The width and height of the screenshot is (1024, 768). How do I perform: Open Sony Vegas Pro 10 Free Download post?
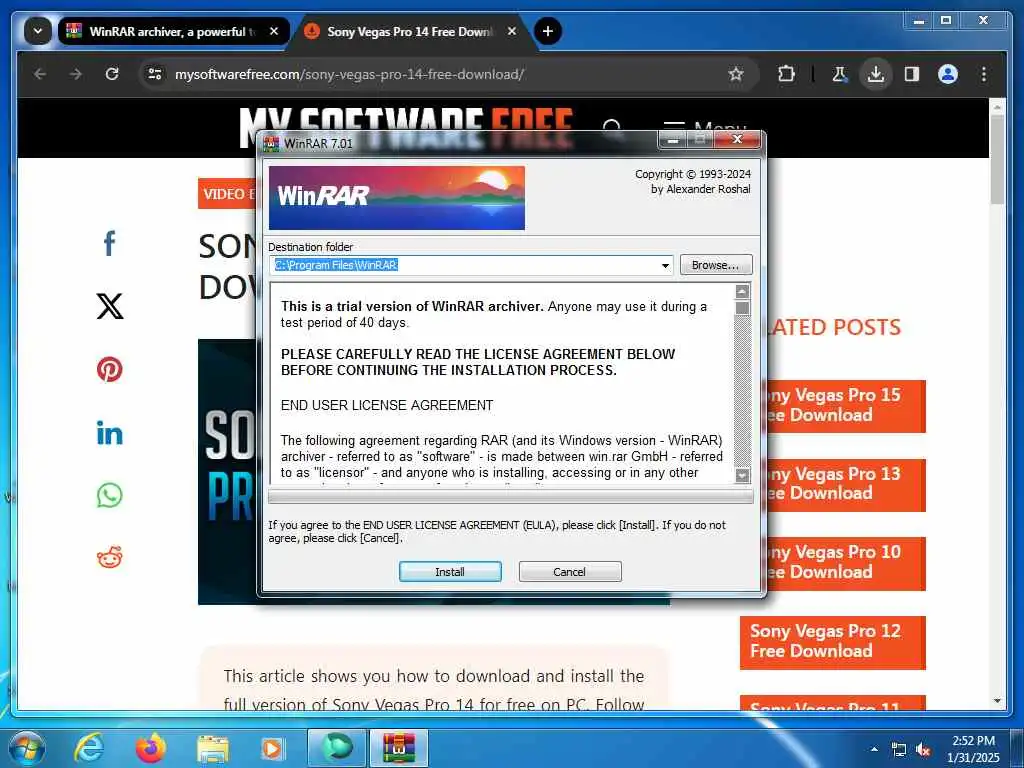click(846, 563)
